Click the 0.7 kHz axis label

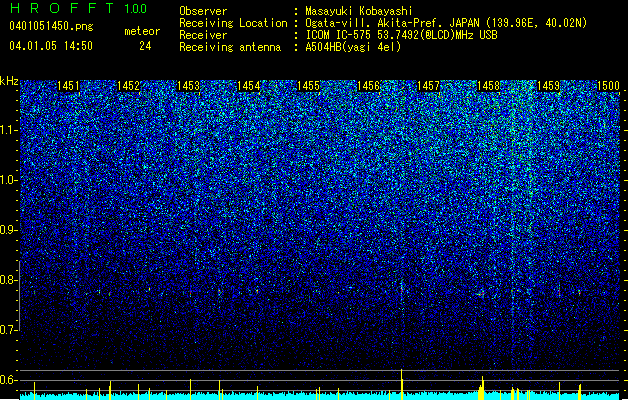(x=9, y=330)
